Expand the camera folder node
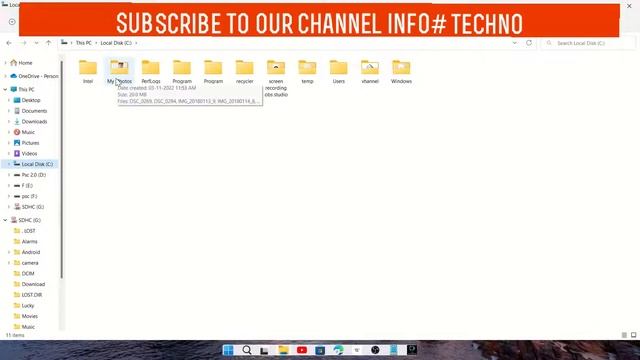640x360 pixels. [x=9, y=263]
